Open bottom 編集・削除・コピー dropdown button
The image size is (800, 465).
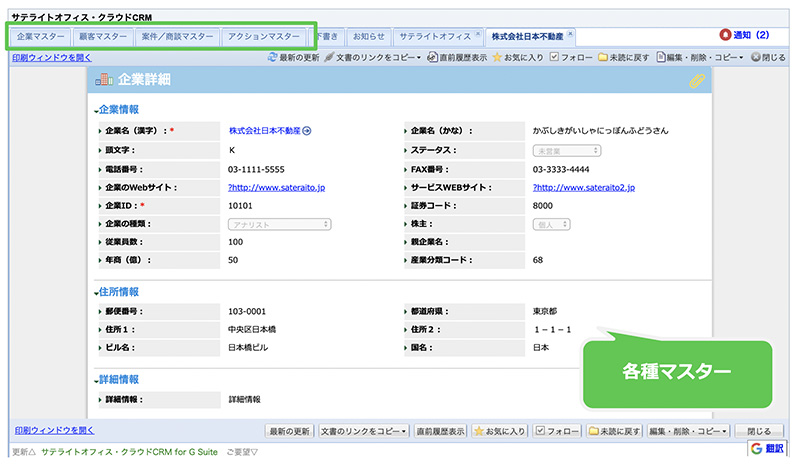[689, 431]
